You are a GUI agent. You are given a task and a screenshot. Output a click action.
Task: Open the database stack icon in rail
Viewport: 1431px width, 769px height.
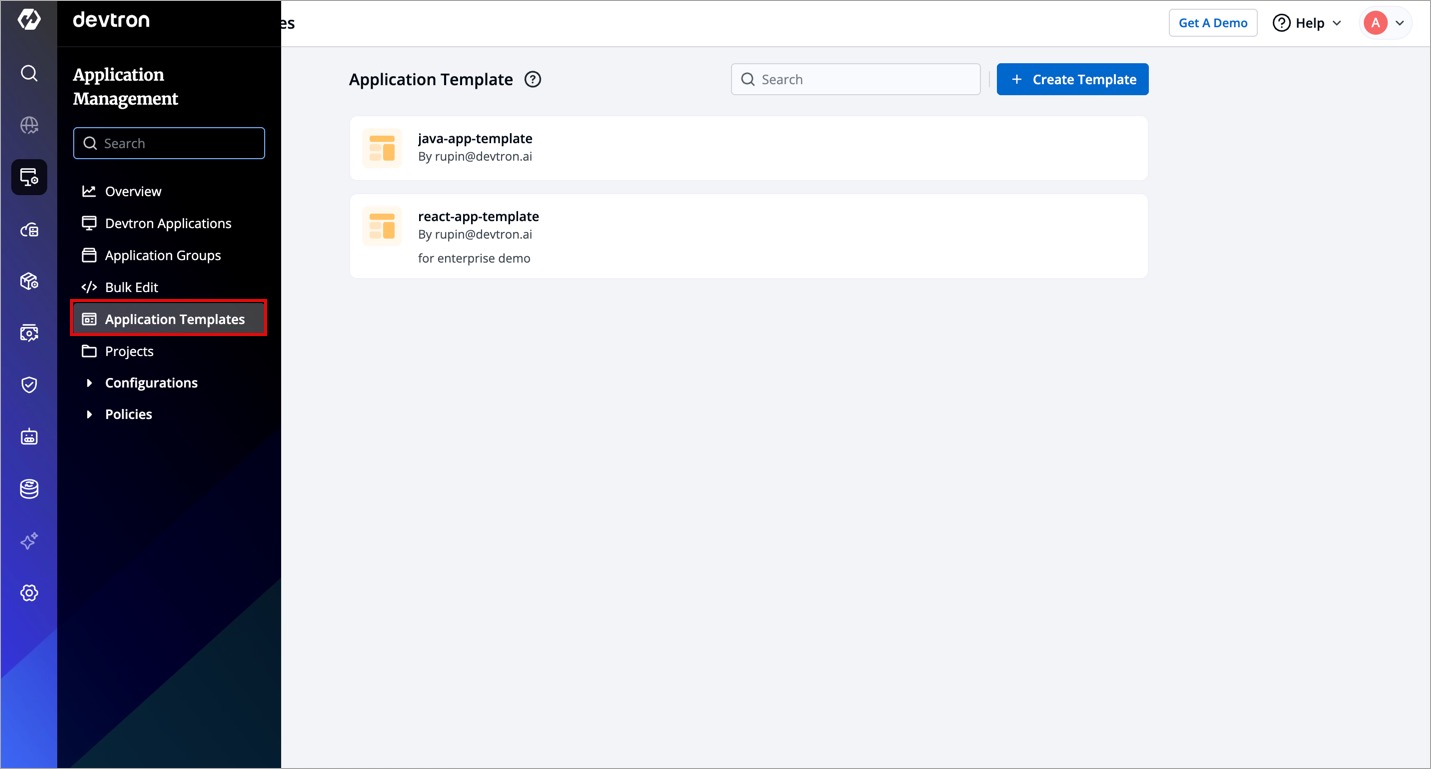coord(29,489)
